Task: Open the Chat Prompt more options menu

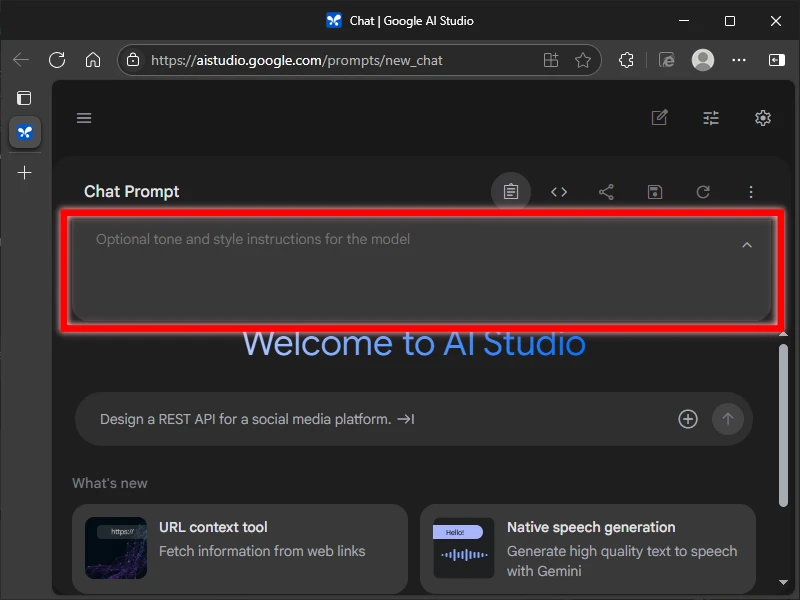Action: (751, 192)
